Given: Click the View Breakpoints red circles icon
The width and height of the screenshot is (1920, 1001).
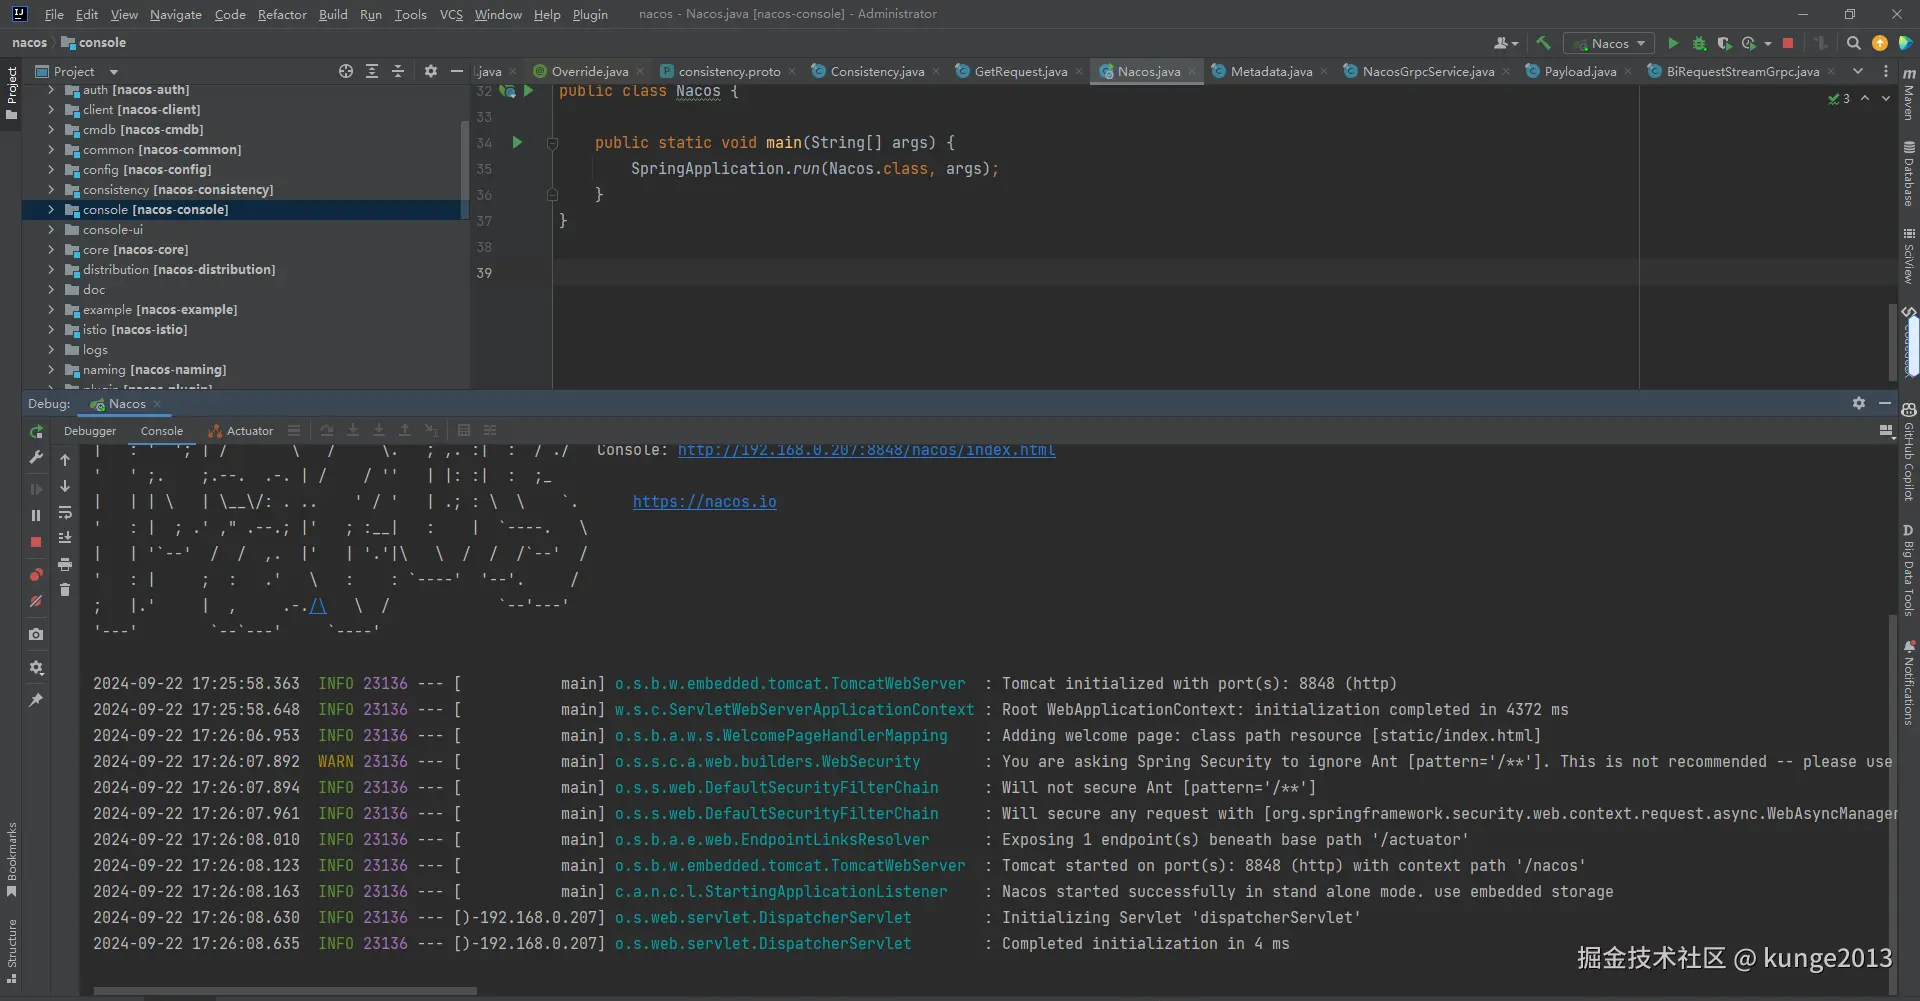Looking at the screenshot, I should 36,574.
